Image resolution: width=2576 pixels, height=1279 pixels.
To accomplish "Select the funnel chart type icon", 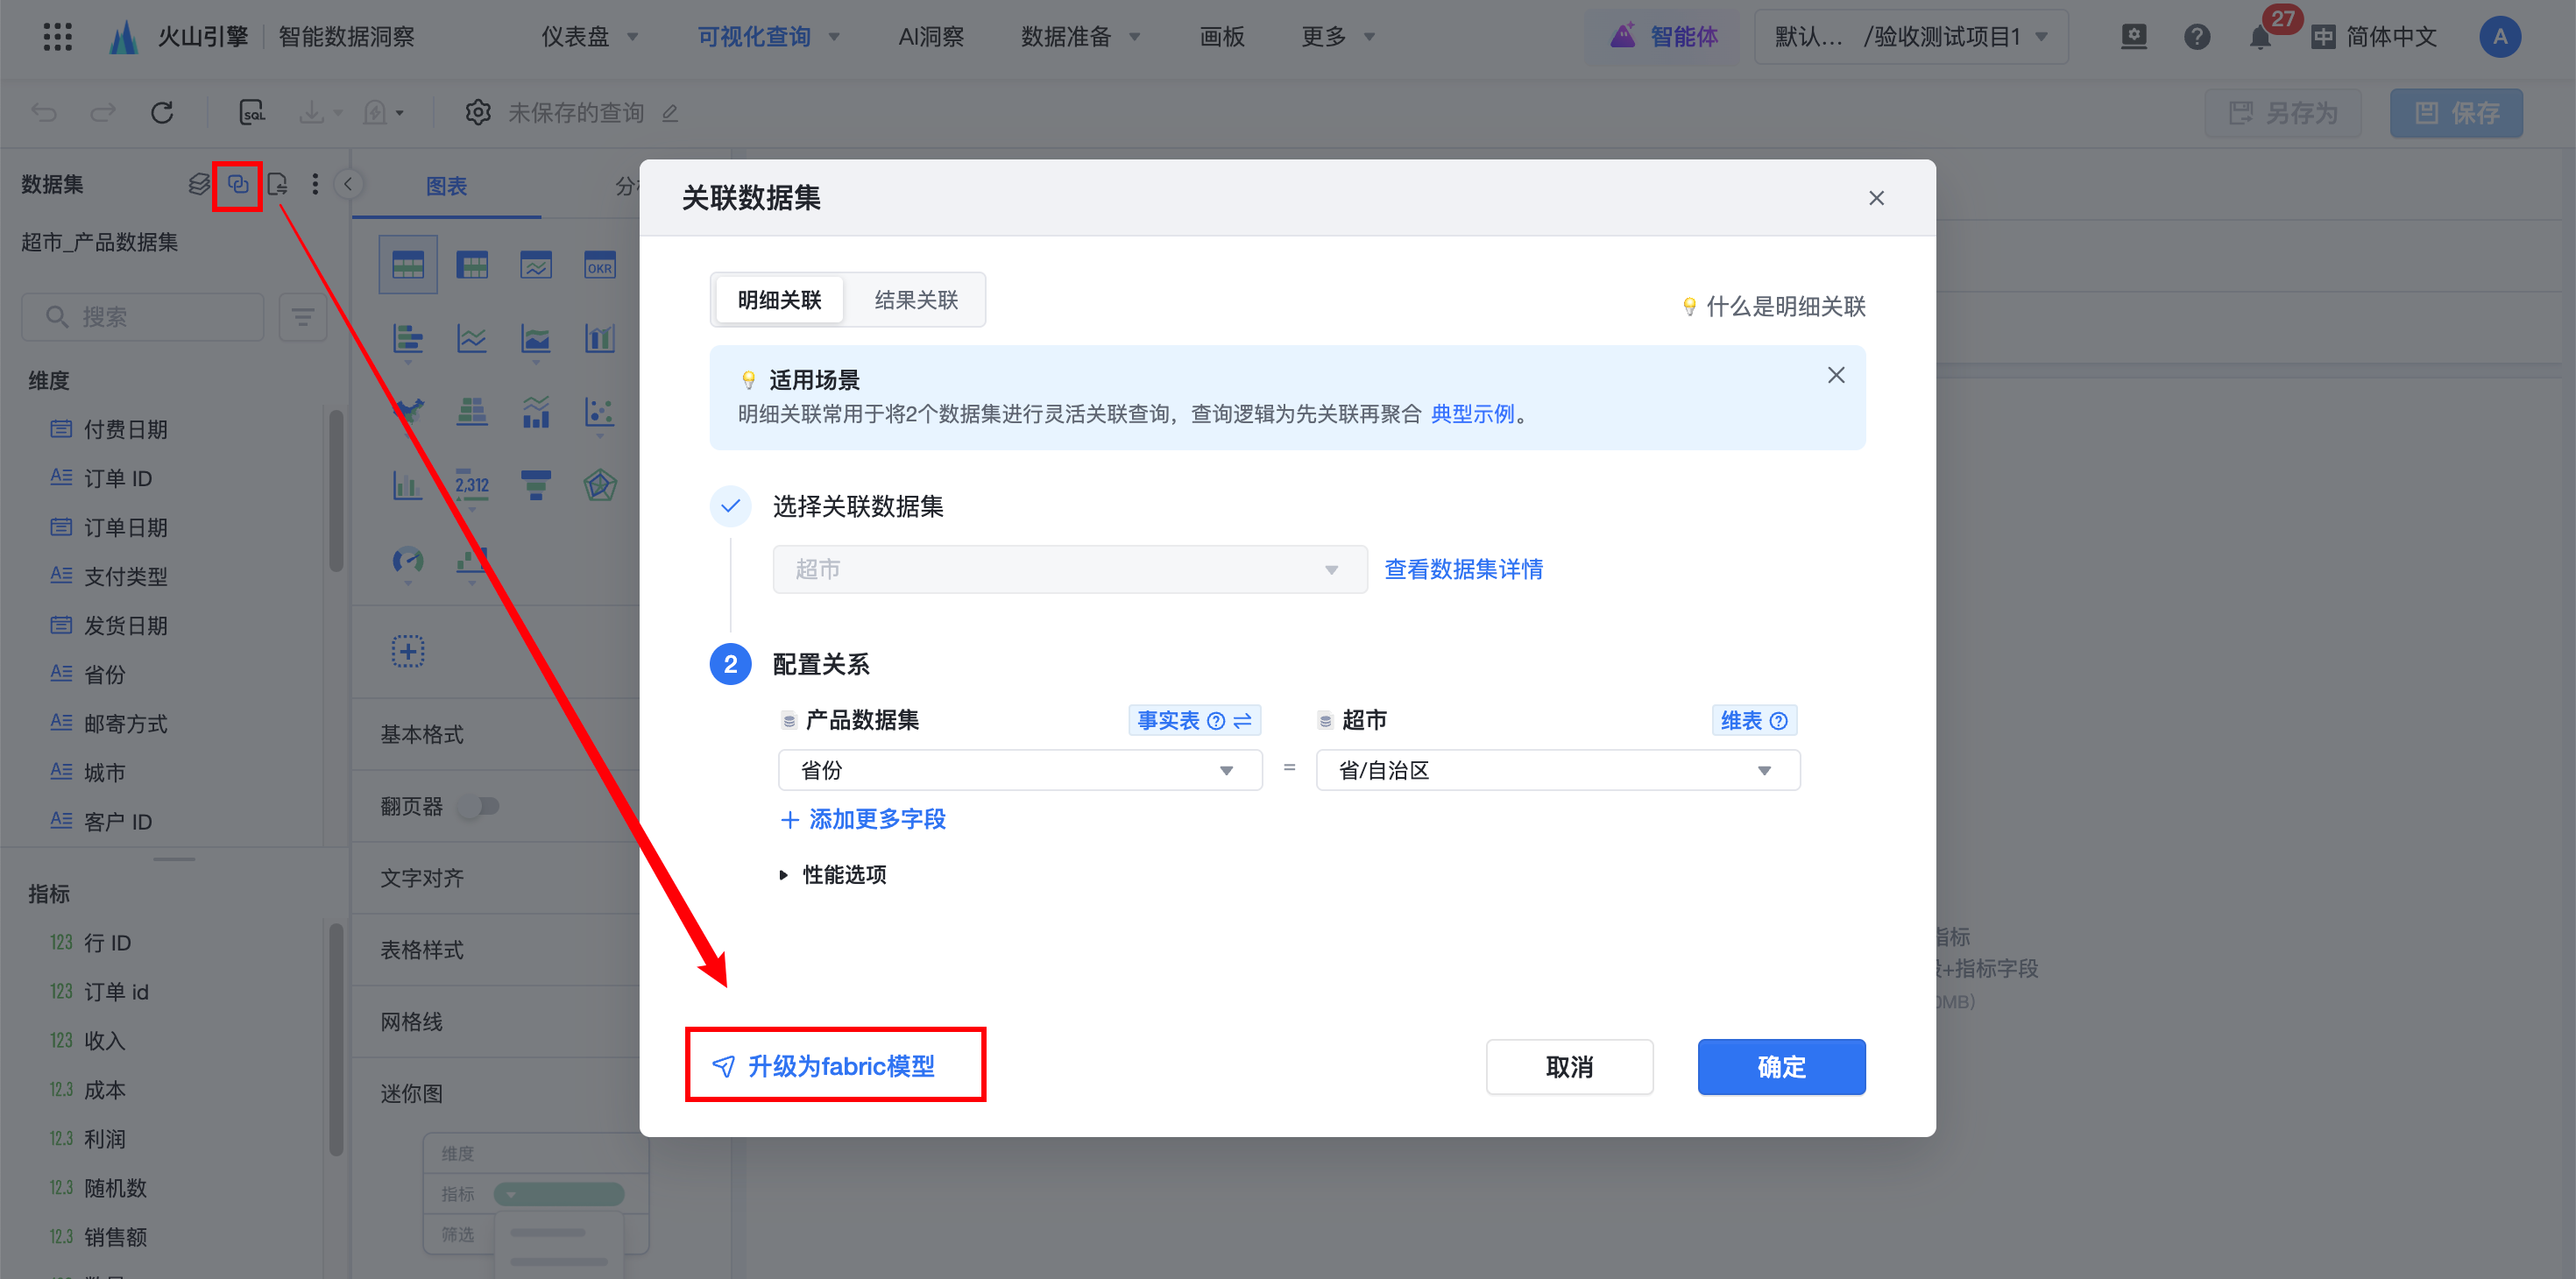I will pos(535,486).
